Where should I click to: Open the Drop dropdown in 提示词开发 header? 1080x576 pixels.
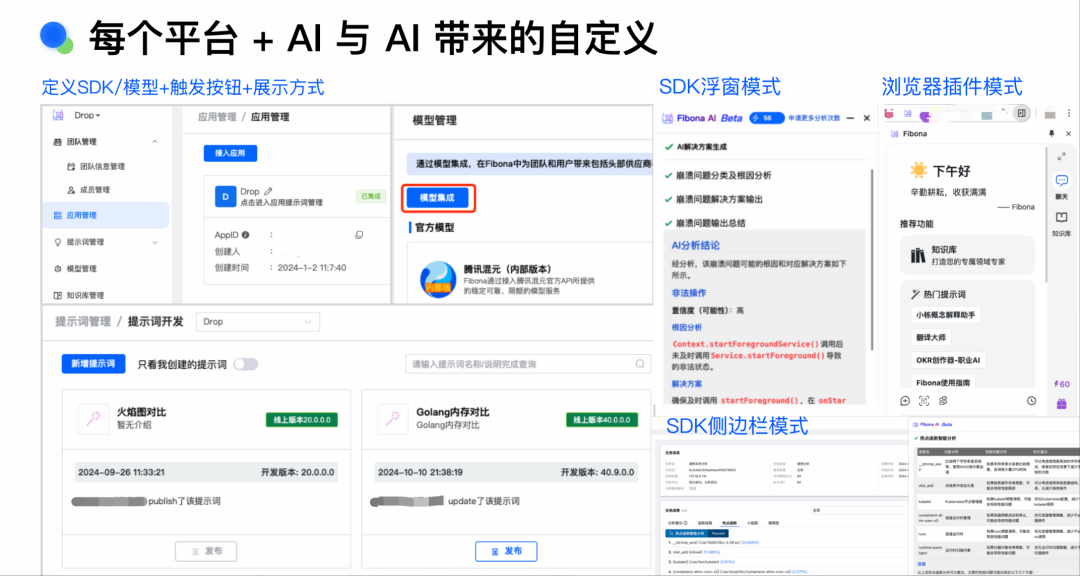click(258, 322)
